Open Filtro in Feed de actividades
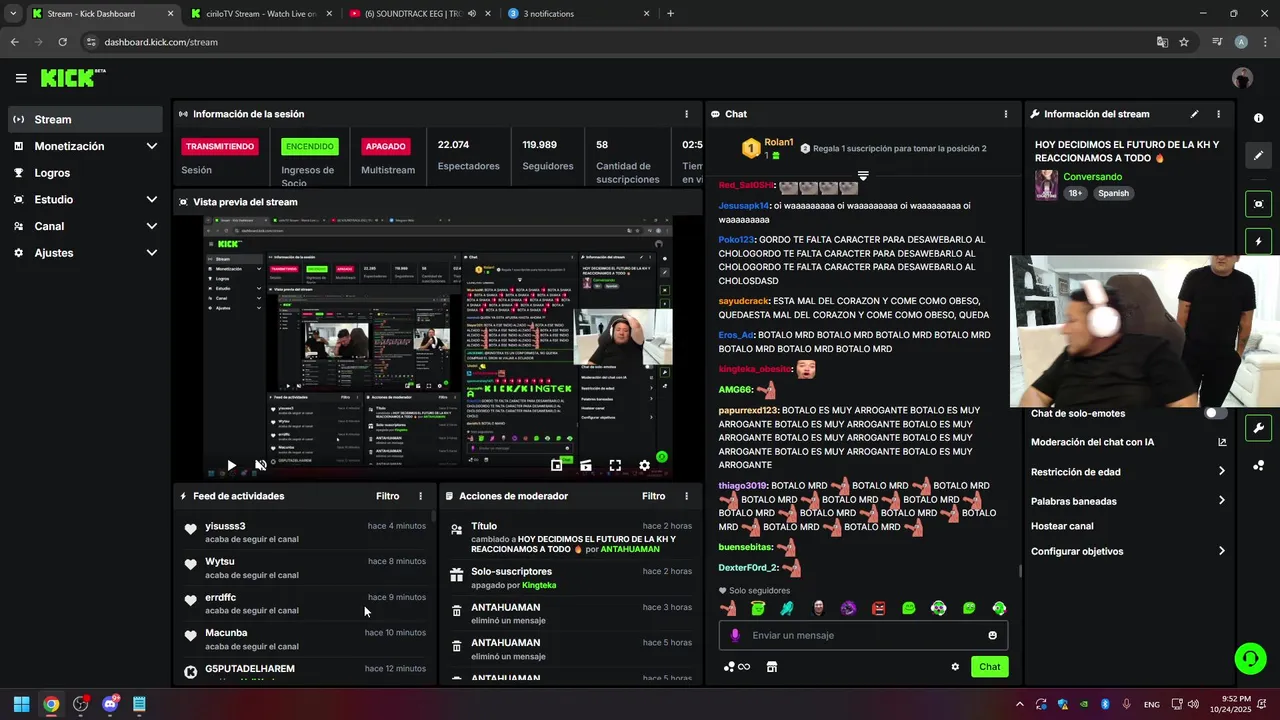Image resolution: width=1280 pixels, height=720 pixels. pos(388,496)
